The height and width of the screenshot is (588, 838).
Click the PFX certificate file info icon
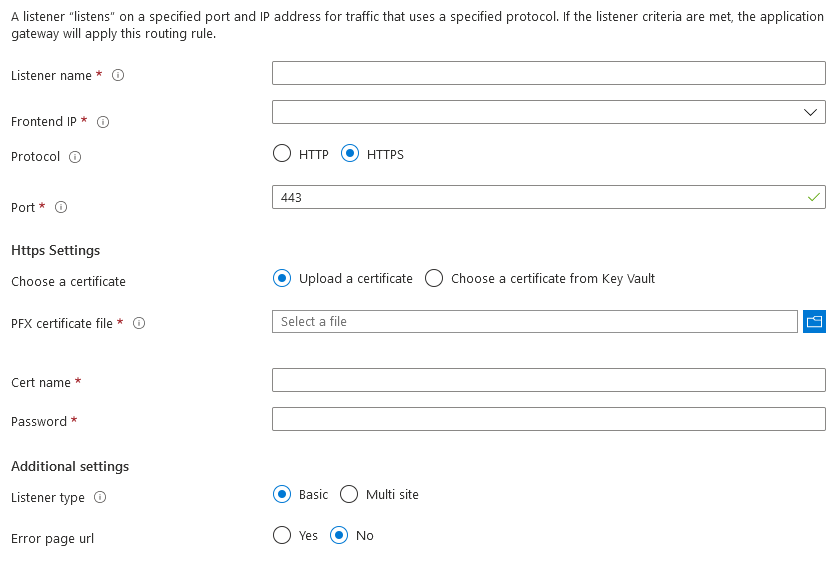(139, 324)
